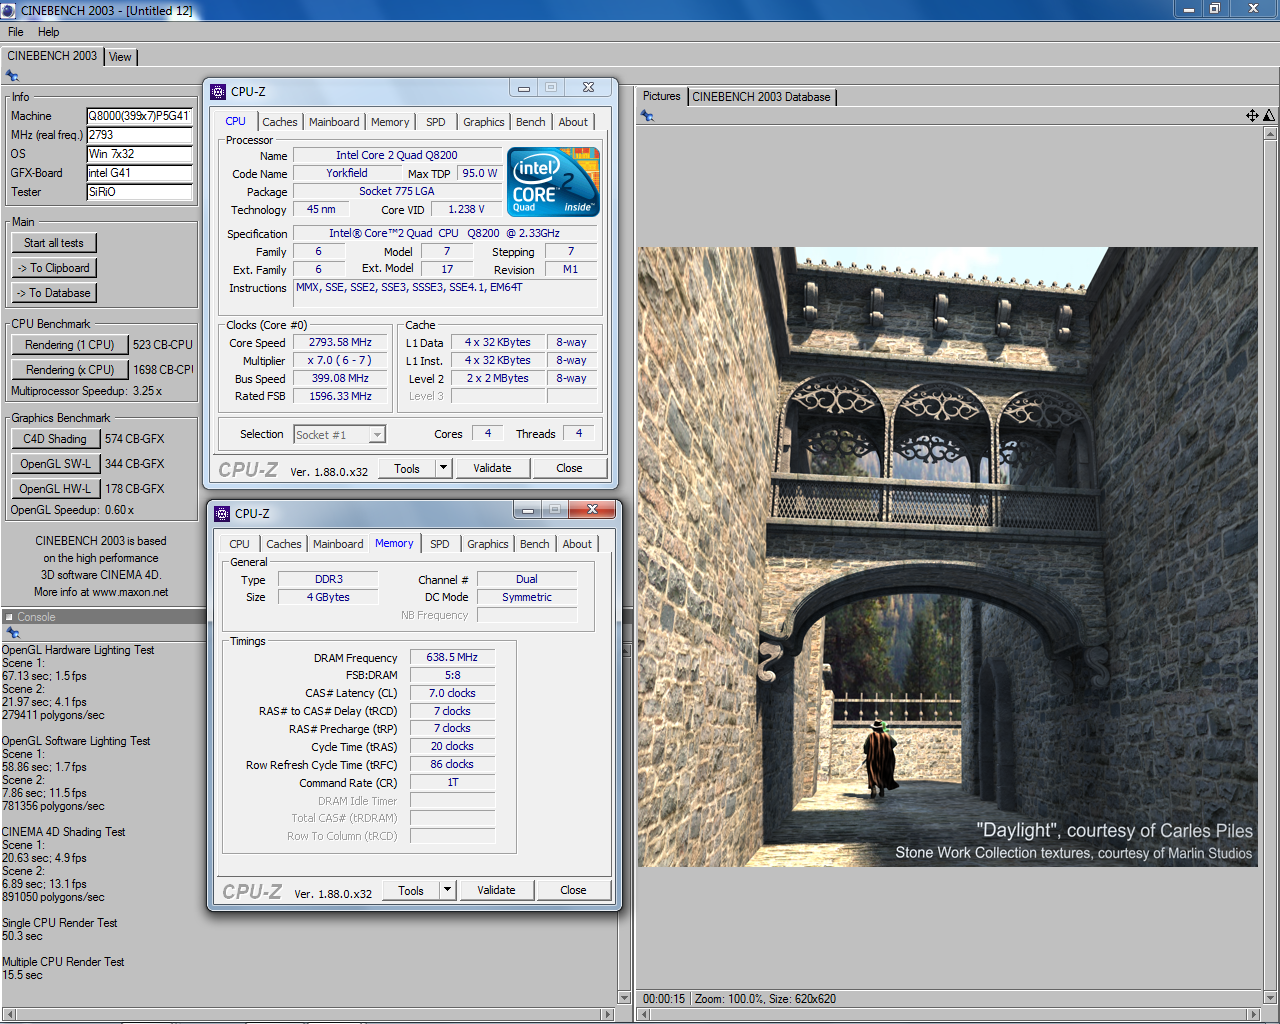This screenshot has height=1024, width=1280.
Task: Click the 1698 CB-CPU result text
Action: point(163,370)
